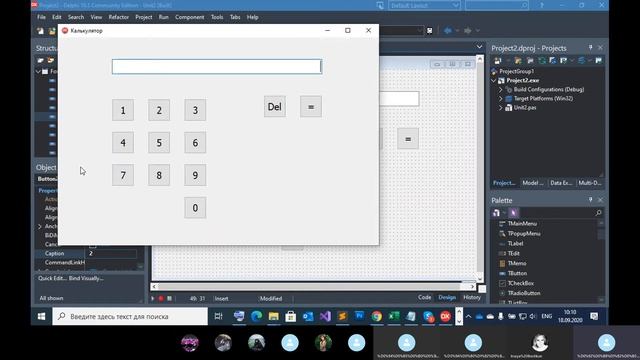The height and width of the screenshot is (360, 640).
Task: Switch to the Model view tab
Action: [533, 183]
